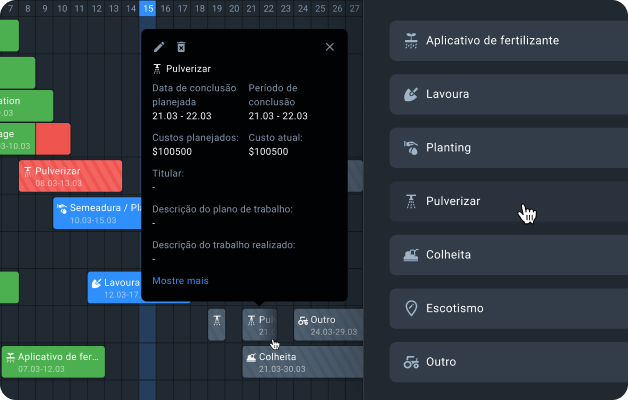Click 'Descrição do plano de trabalho:' label

point(222,209)
